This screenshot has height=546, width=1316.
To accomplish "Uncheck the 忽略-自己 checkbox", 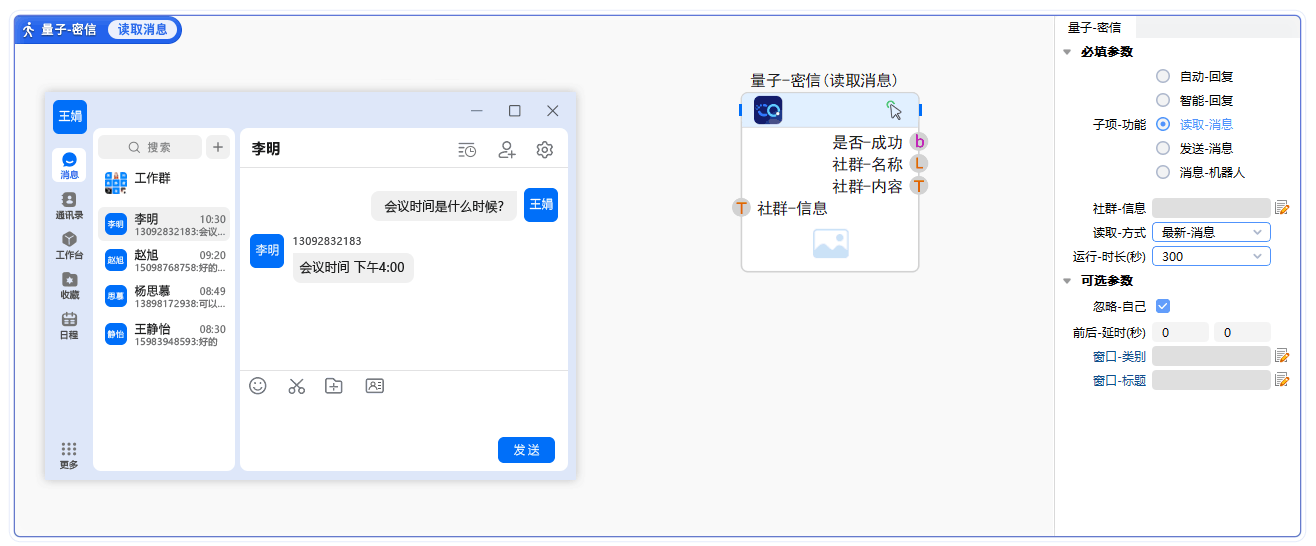I will [x=1163, y=306].
